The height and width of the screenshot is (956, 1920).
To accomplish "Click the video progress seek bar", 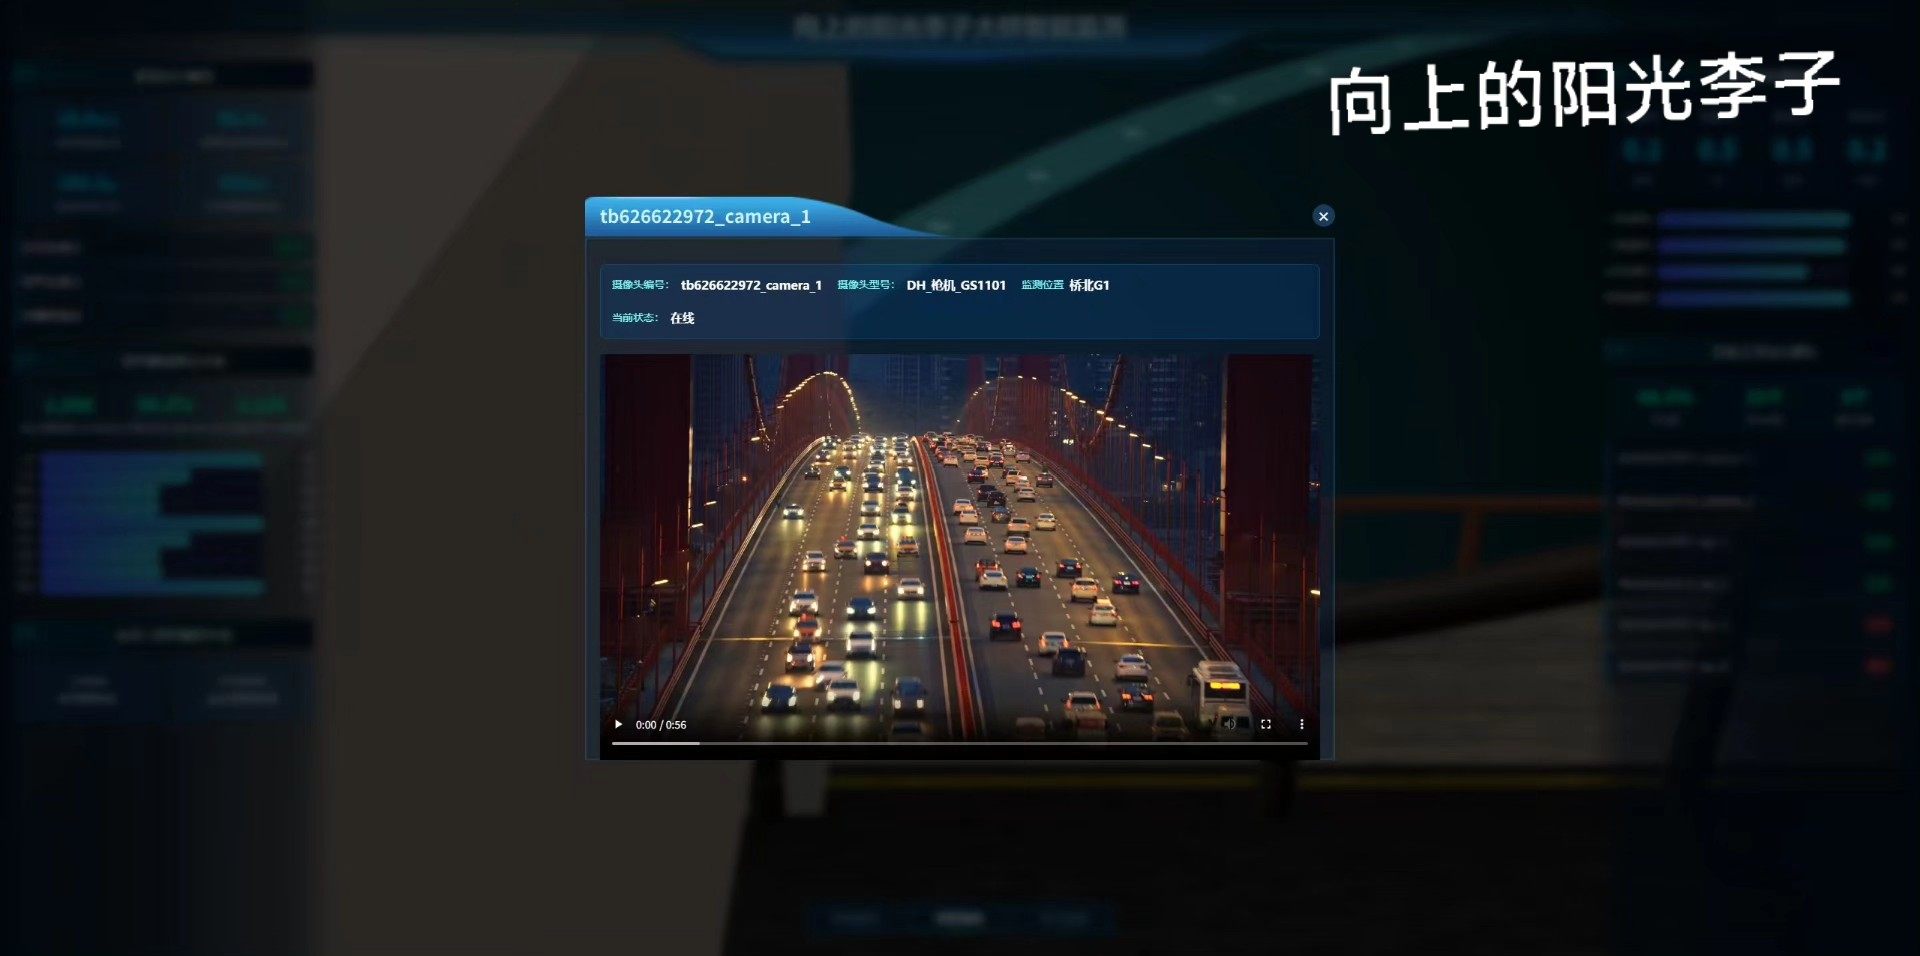I will click(x=960, y=743).
